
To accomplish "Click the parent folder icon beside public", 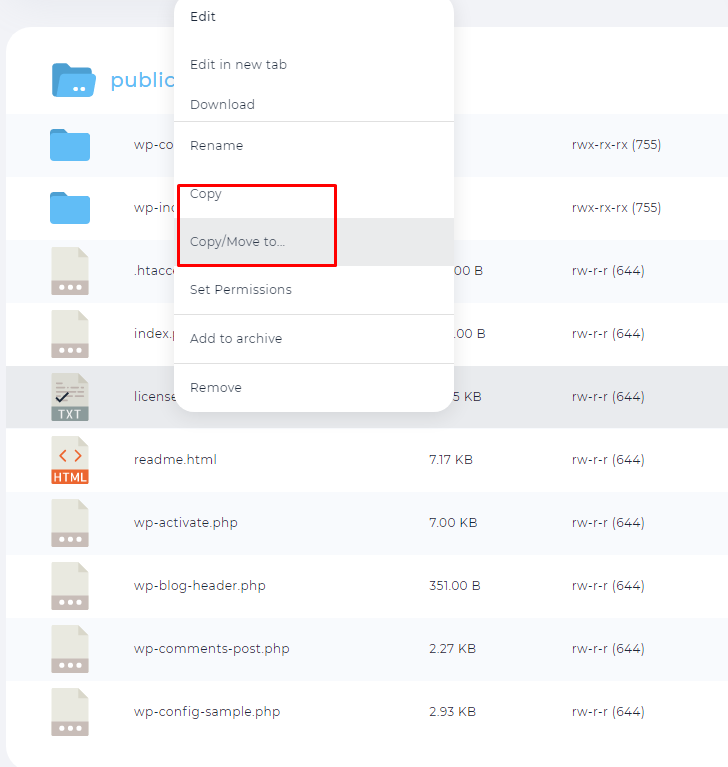I will point(73,80).
